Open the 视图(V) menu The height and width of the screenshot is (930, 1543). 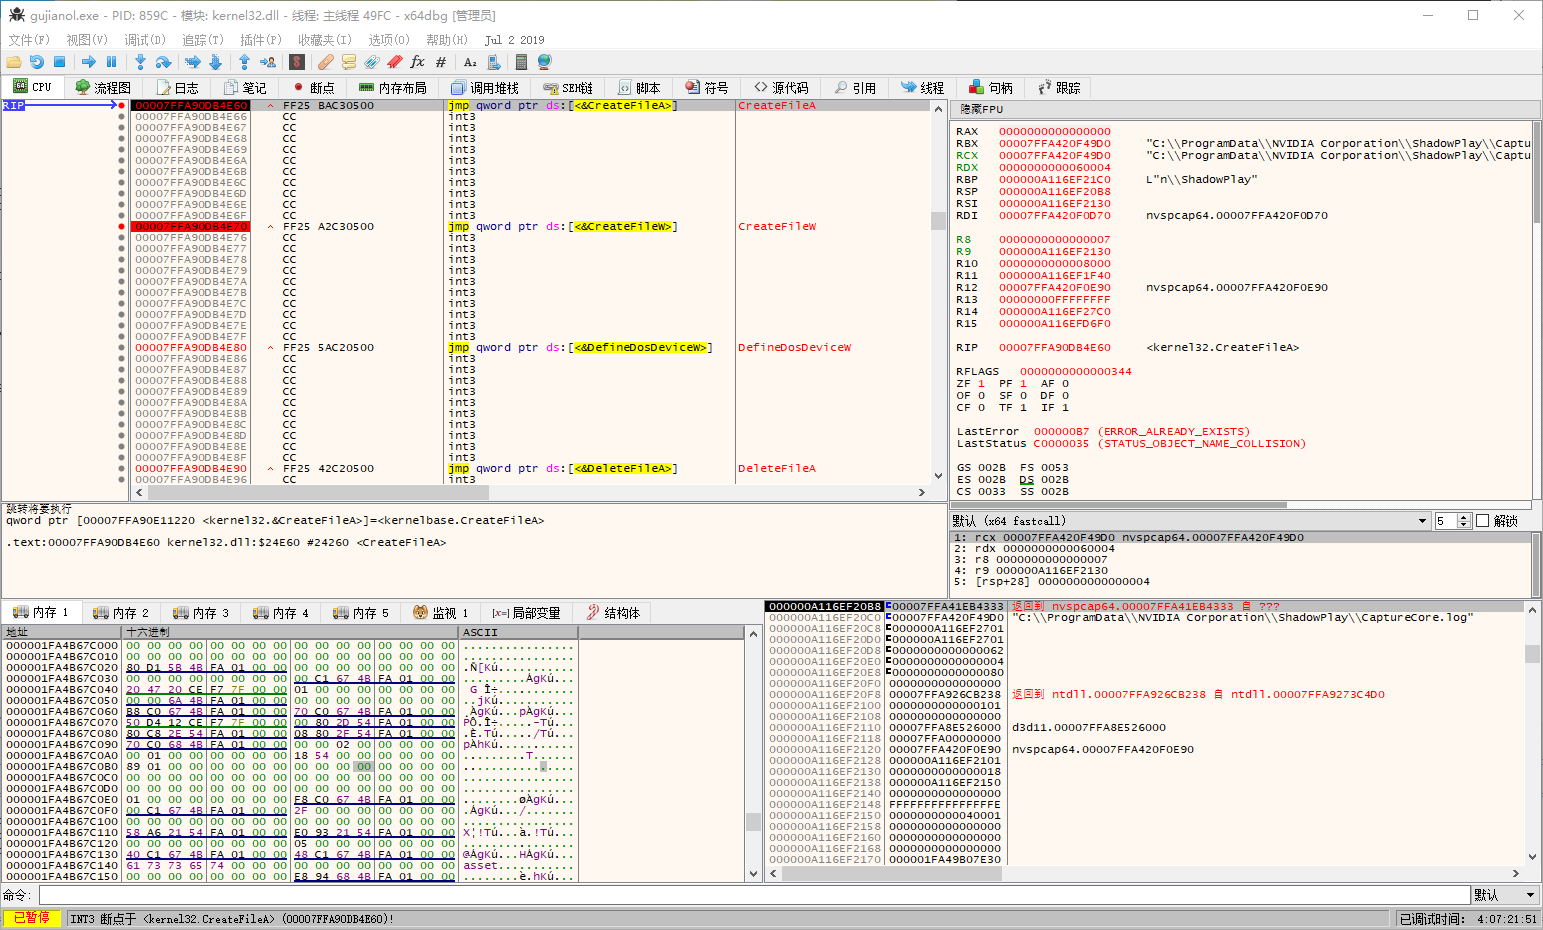[87, 40]
